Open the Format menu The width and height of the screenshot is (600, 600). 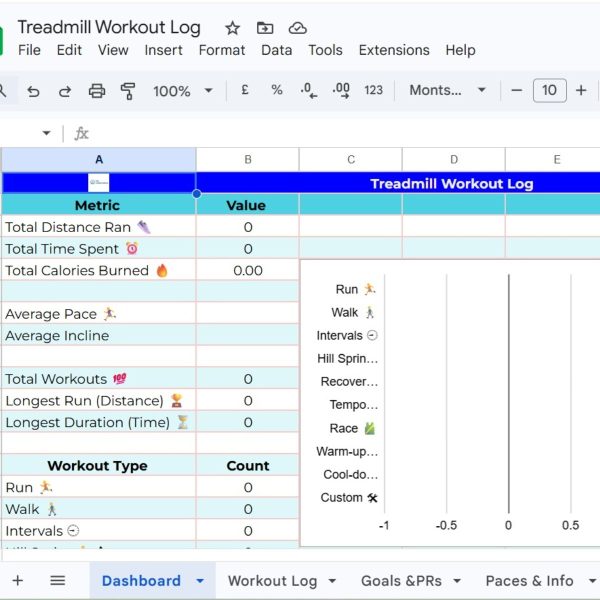[x=222, y=50]
